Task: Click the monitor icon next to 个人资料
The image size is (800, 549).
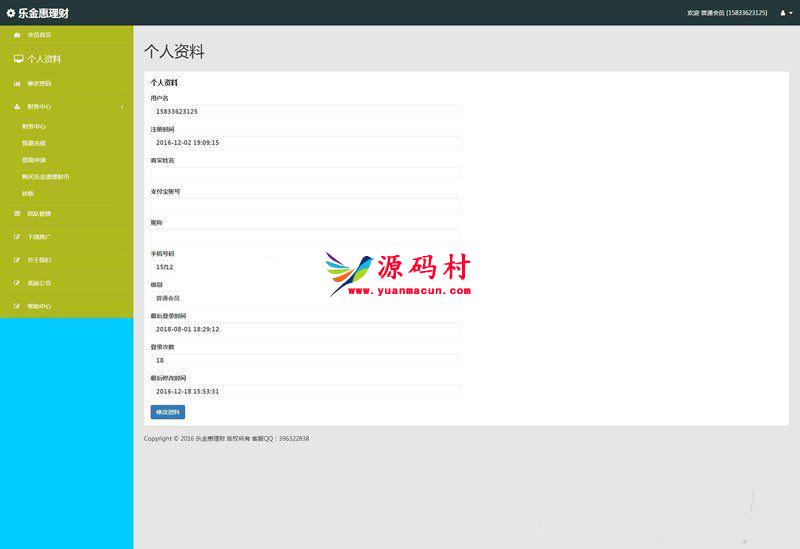Action: click(x=18, y=59)
